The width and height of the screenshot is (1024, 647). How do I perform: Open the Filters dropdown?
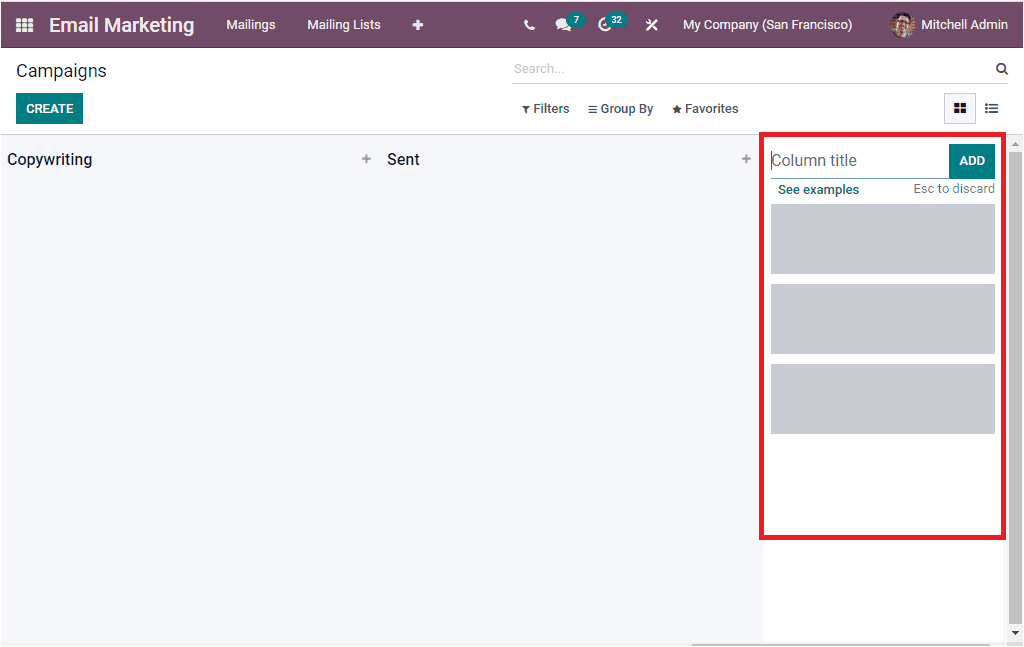click(x=545, y=108)
